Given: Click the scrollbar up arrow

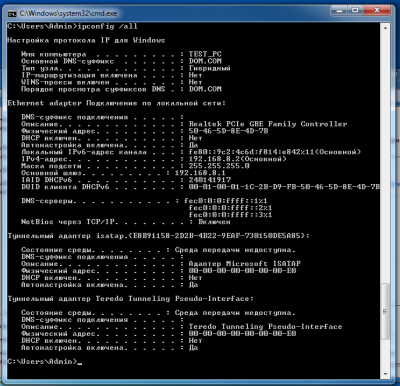Looking at the screenshot, I should (x=385, y=28).
